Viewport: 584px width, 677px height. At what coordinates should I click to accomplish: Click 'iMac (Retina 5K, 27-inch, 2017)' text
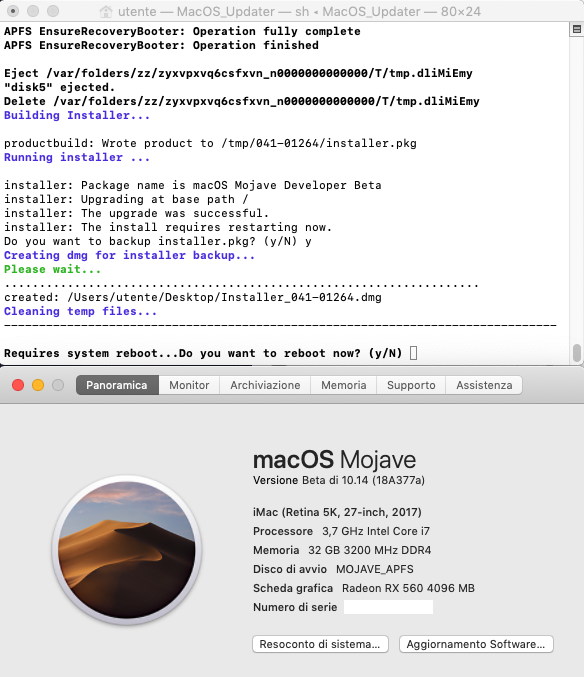coord(337,512)
